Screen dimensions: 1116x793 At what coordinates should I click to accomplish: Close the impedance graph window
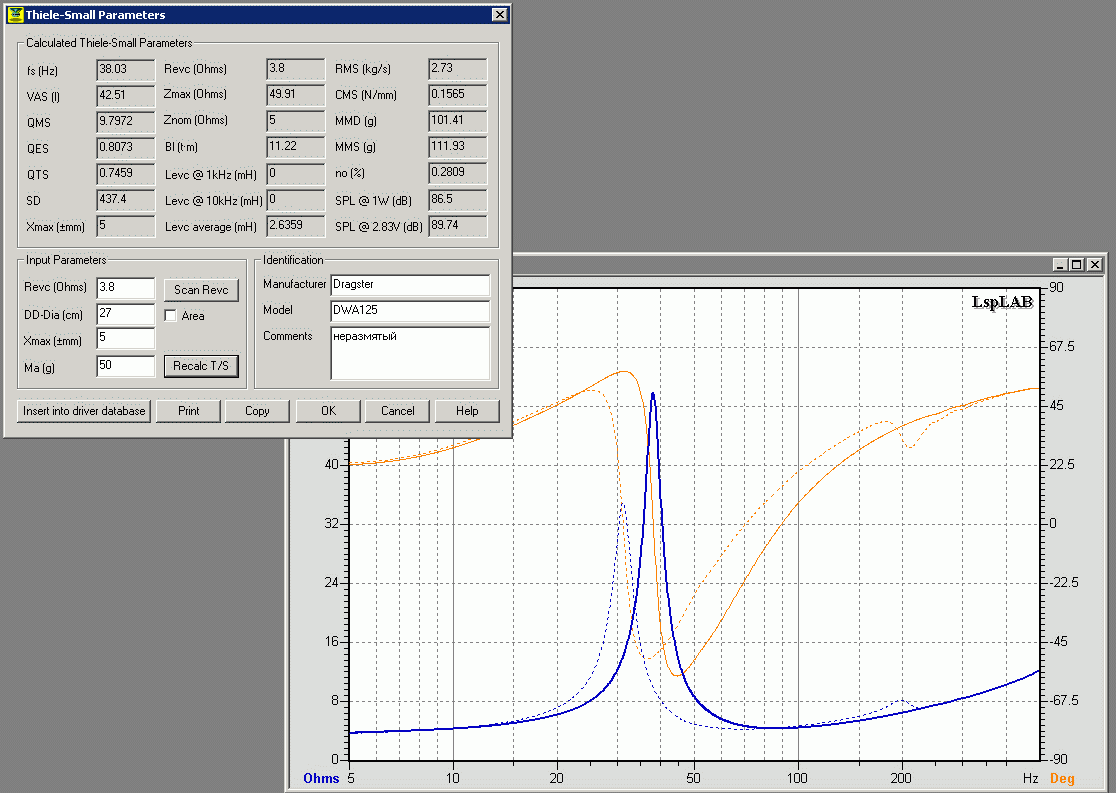pyautogui.click(x=1094, y=264)
